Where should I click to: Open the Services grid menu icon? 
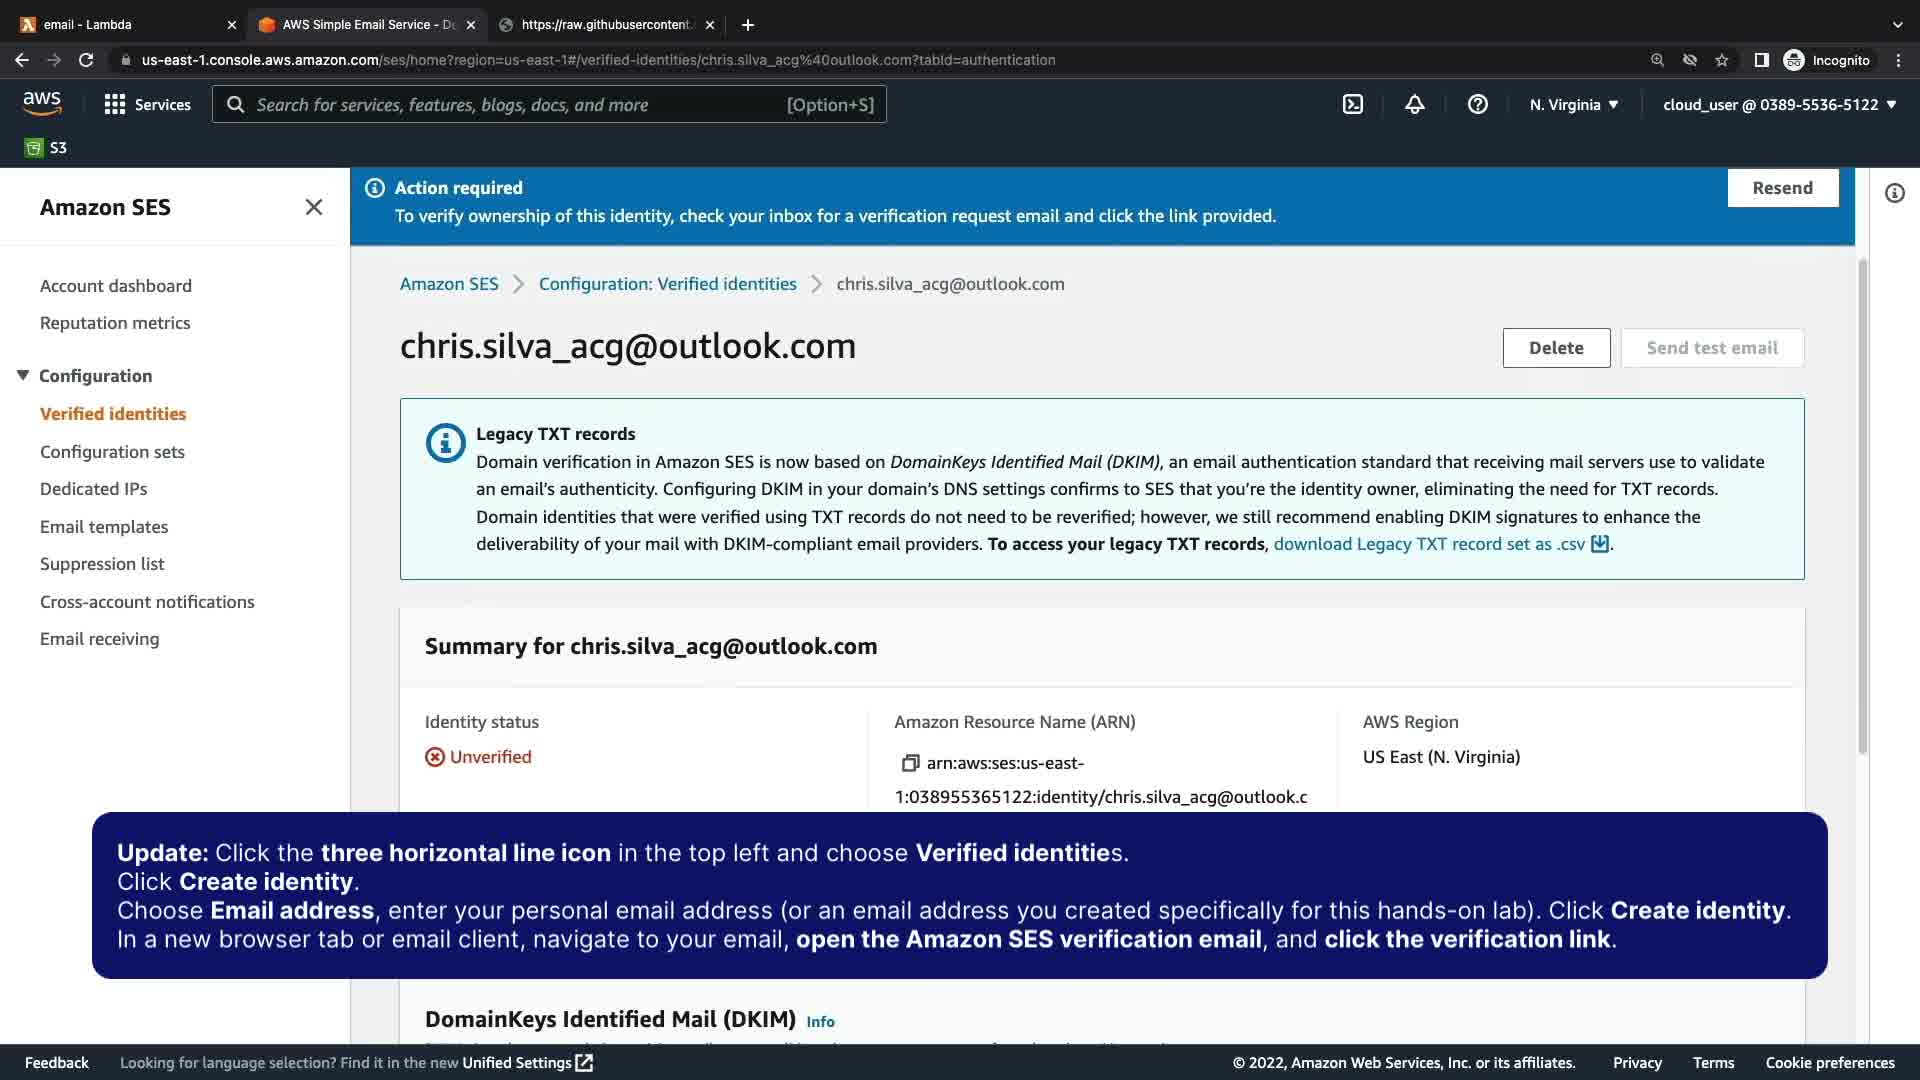click(115, 104)
